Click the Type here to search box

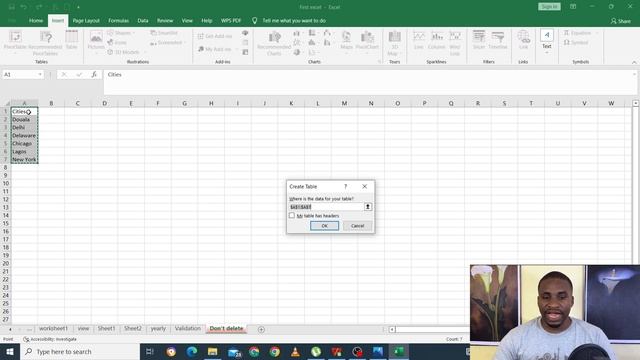[80, 351]
